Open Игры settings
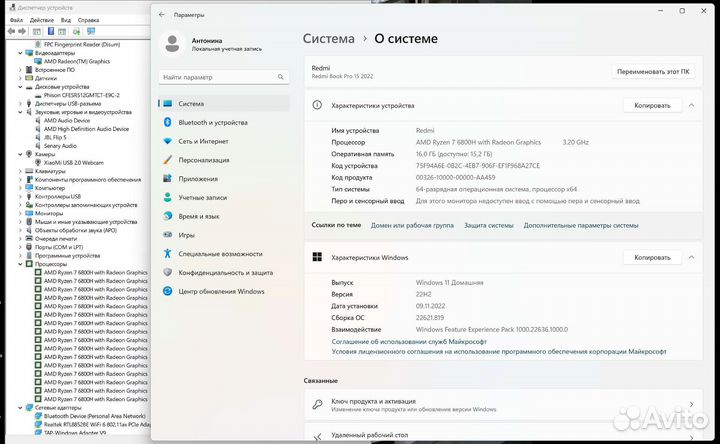Image resolution: width=720 pixels, height=444 pixels. [224, 235]
